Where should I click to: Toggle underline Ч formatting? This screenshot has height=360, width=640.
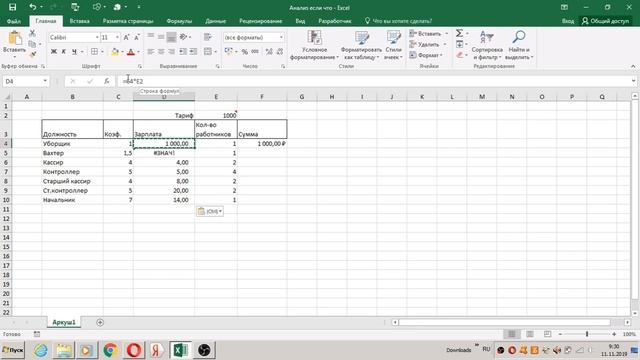click(x=74, y=51)
